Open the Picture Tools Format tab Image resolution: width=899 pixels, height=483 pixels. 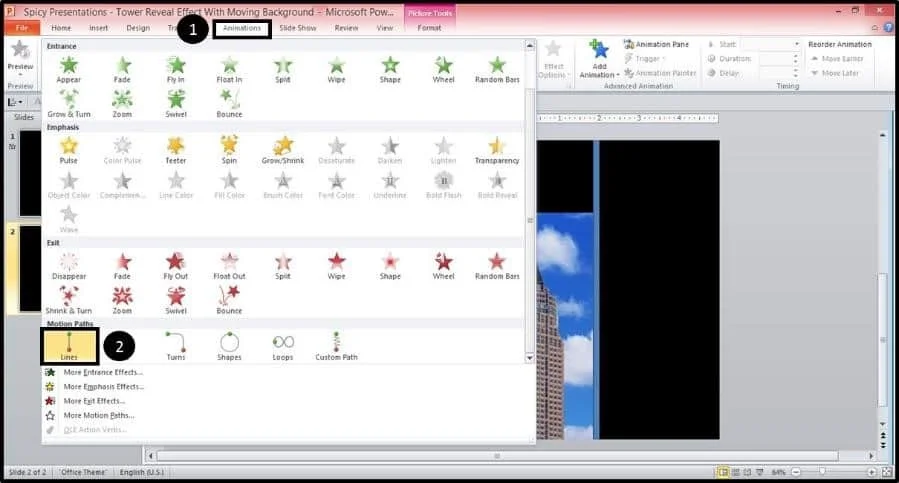click(429, 28)
